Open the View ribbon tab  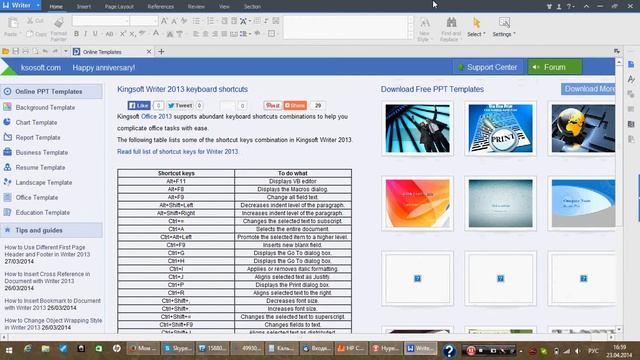(x=224, y=7)
